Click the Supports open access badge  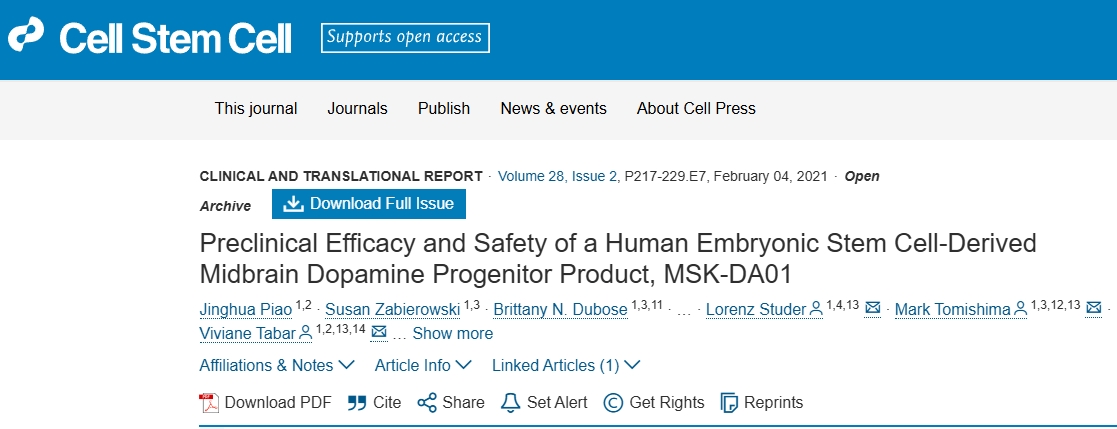pyautogui.click(x=405, y=38)
